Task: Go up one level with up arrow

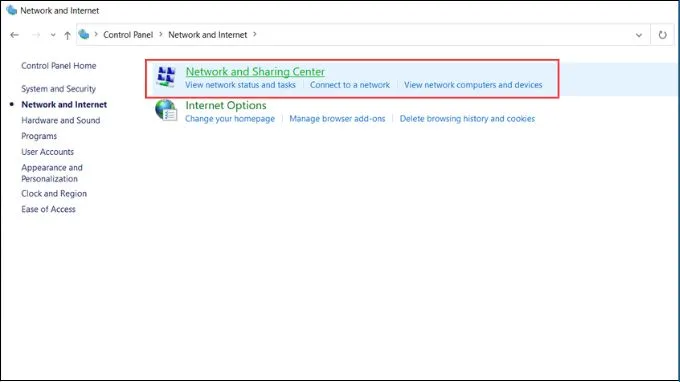Action: (67, 35)
